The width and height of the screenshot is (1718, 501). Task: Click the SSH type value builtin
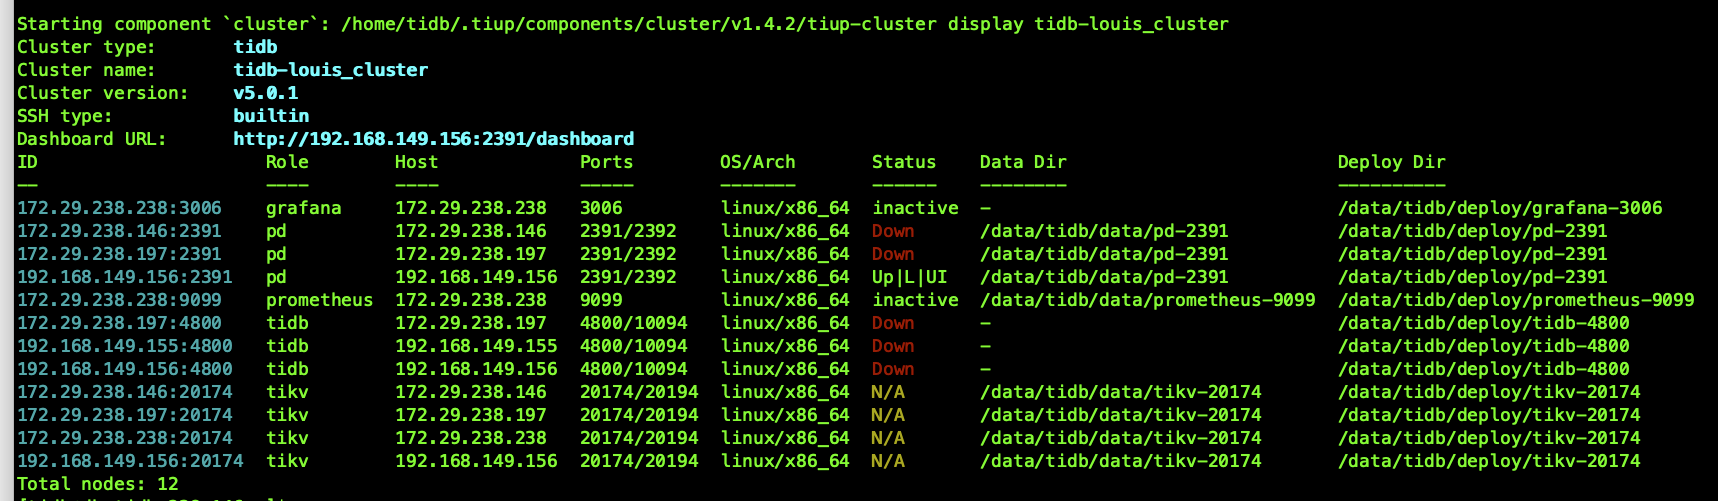pyautogui.click(x=271, y=116)
